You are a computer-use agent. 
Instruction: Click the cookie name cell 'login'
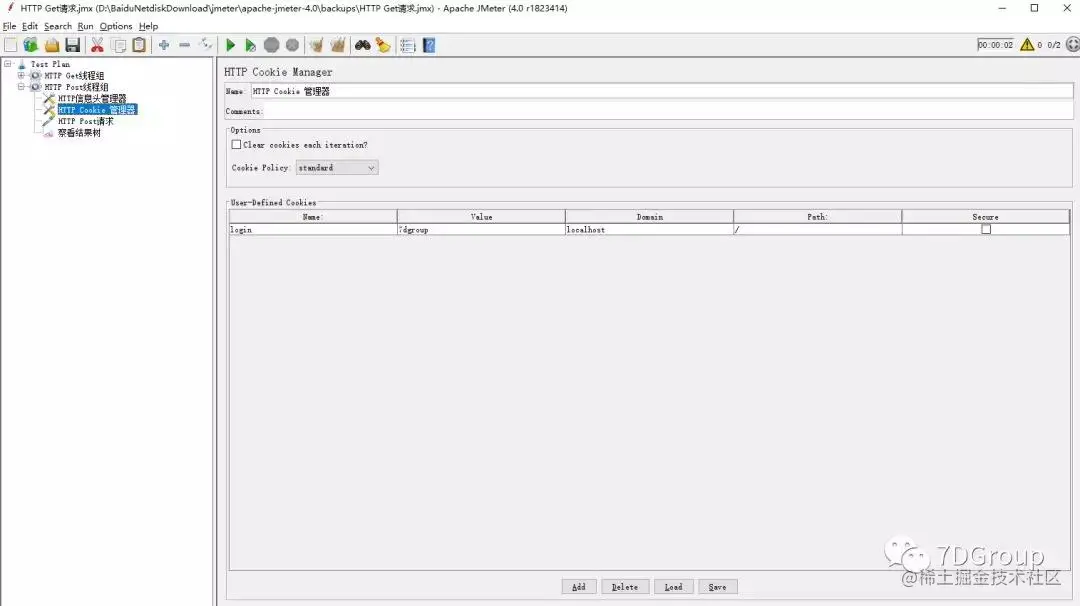(x=313, y=229)
